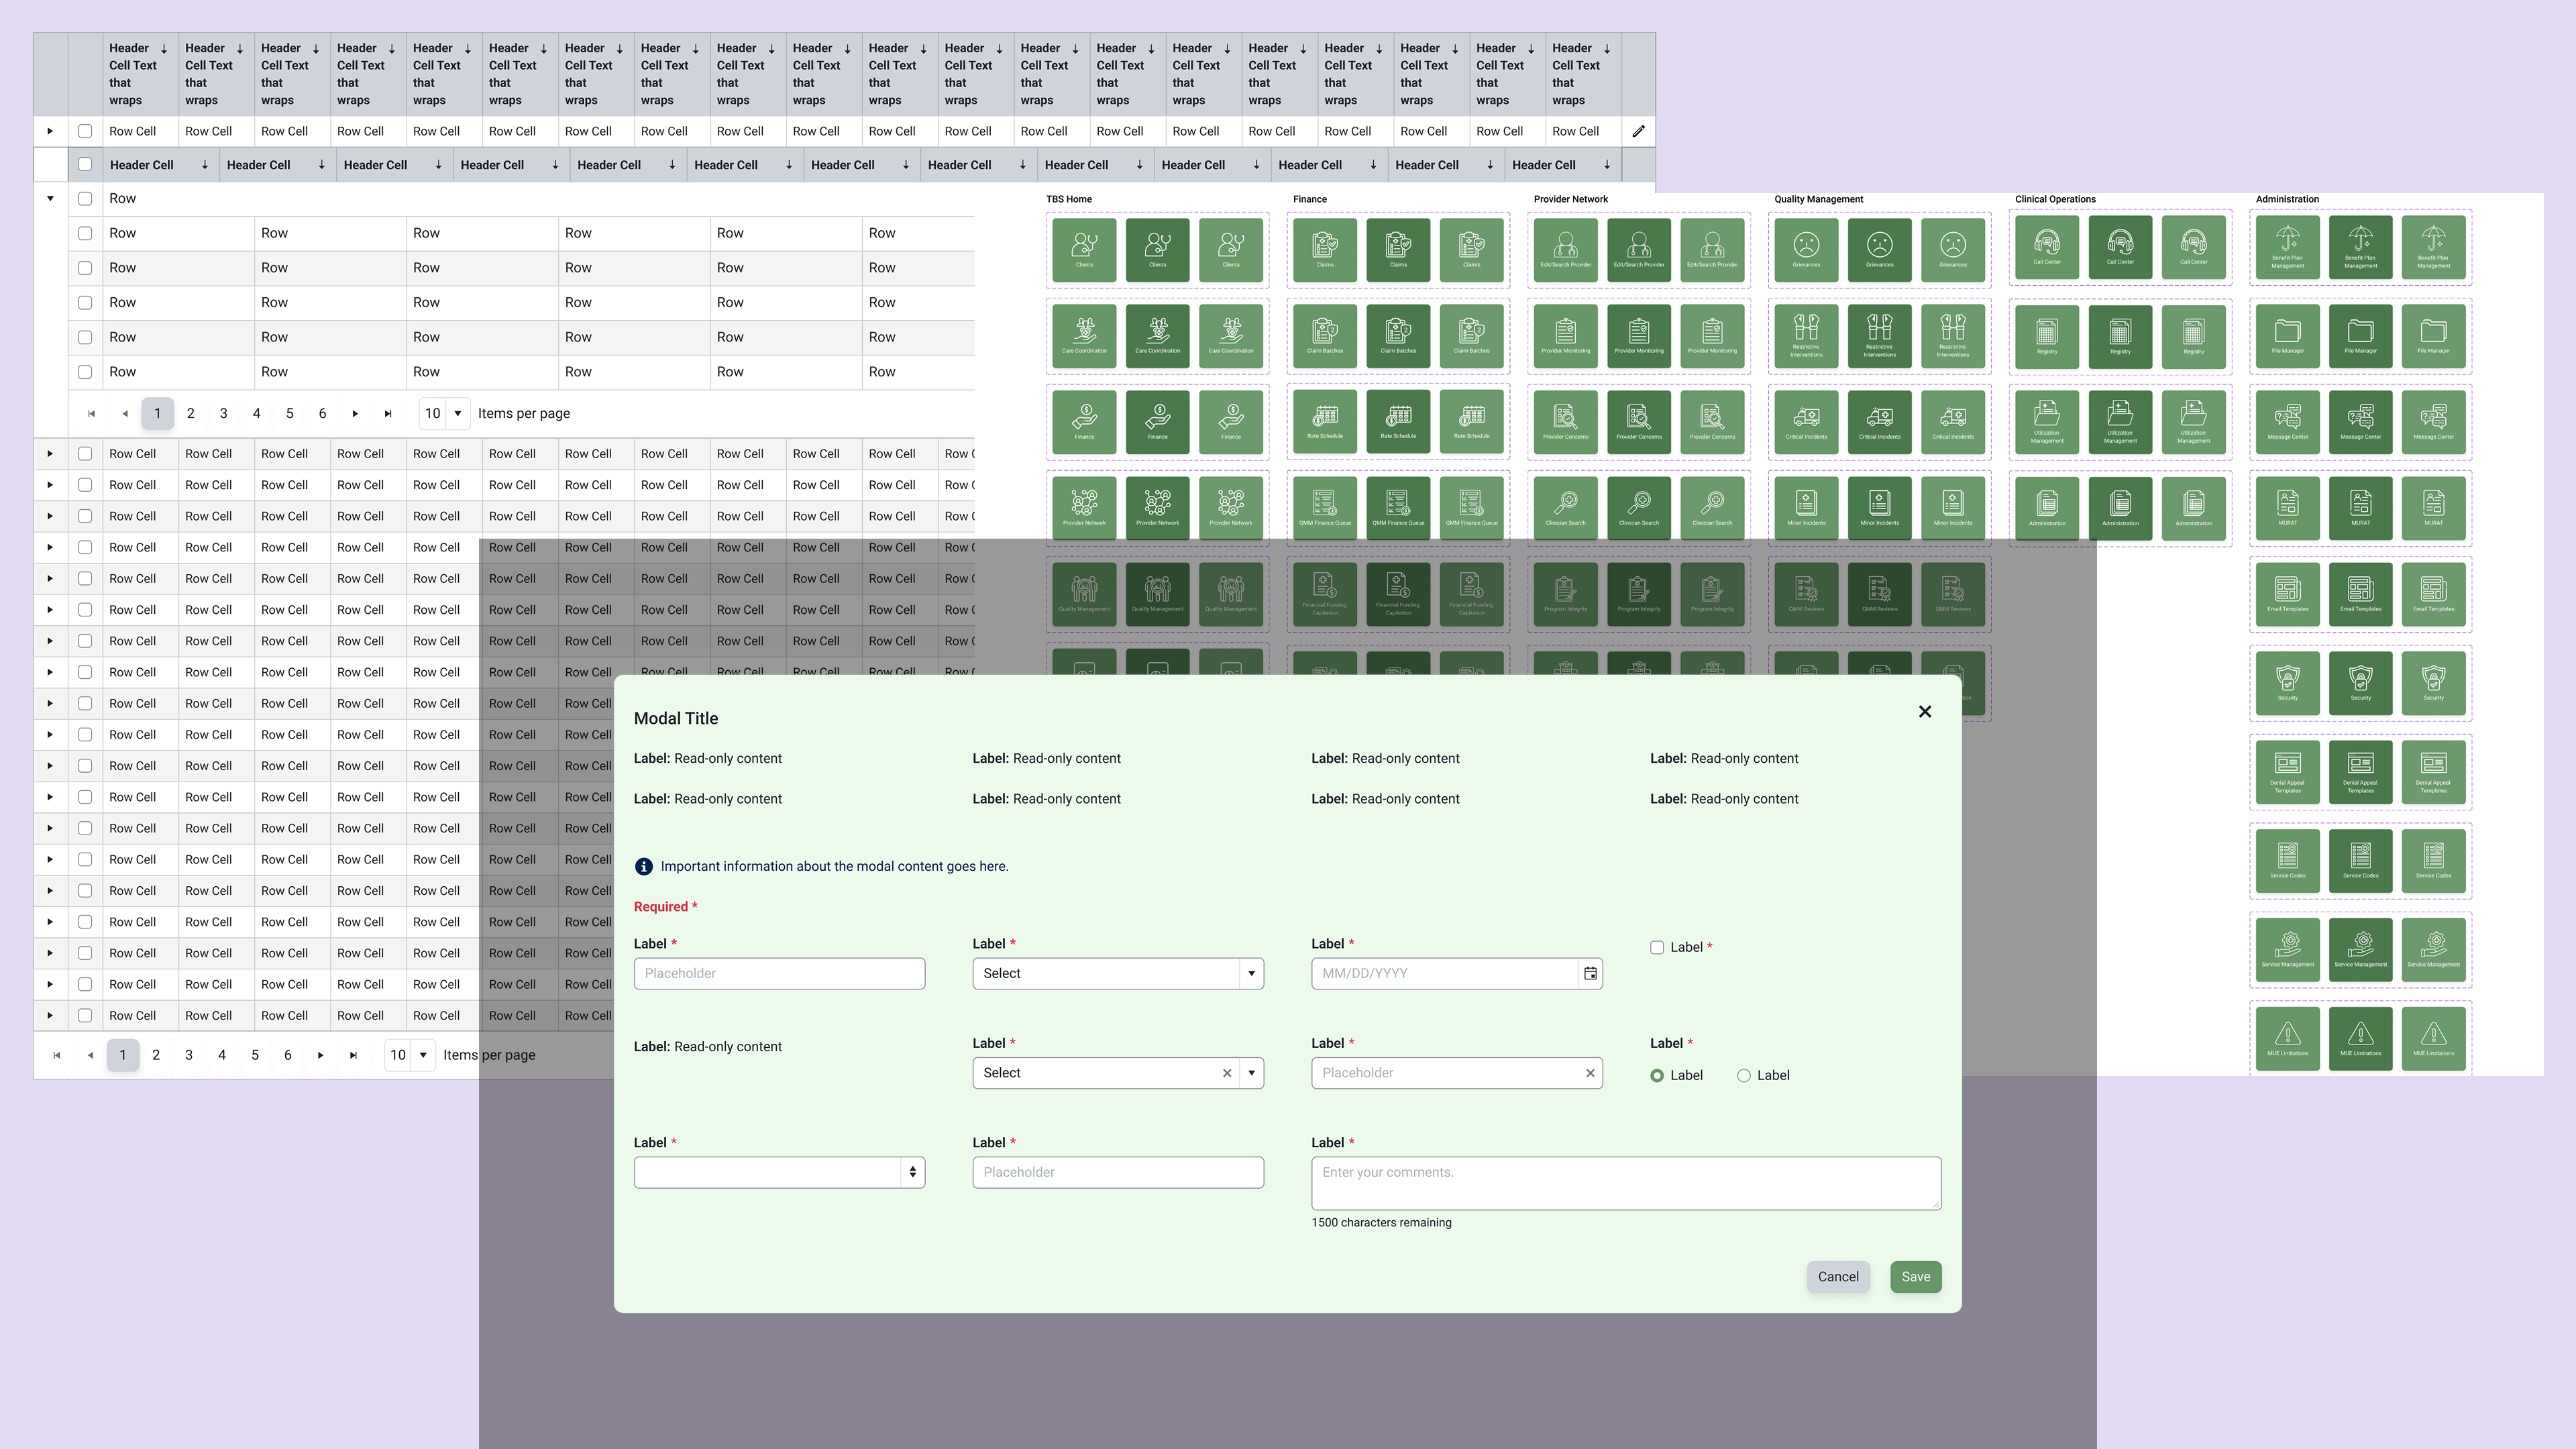Viewport: 2576px width, 1449px height.
Task: Click the Modal Title heading text
Action: coord(676,718)
